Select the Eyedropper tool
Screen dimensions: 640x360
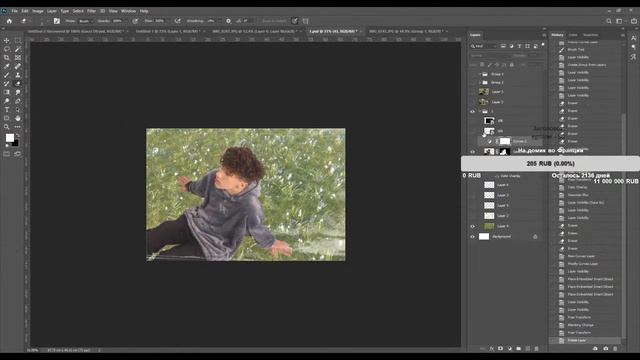tap(7, 66)
